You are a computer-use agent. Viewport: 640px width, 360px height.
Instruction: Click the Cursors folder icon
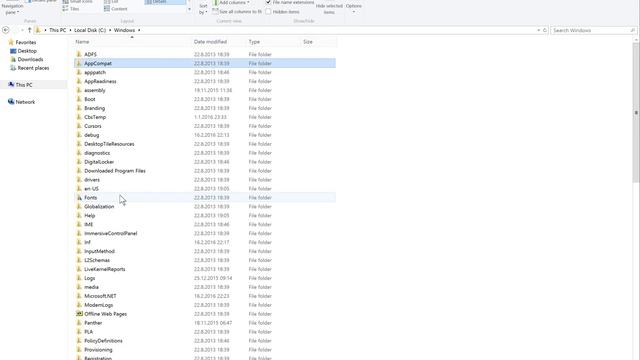pyautogui.click(x=79, y=126)
